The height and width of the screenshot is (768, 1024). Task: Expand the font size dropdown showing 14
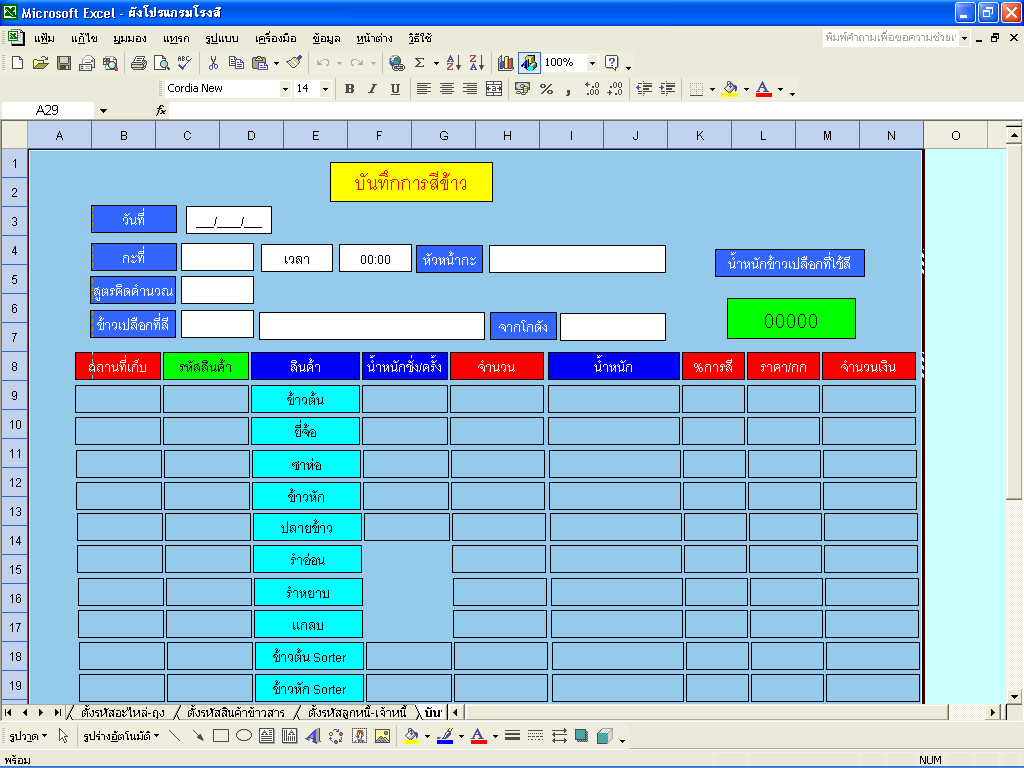[325, 89]
